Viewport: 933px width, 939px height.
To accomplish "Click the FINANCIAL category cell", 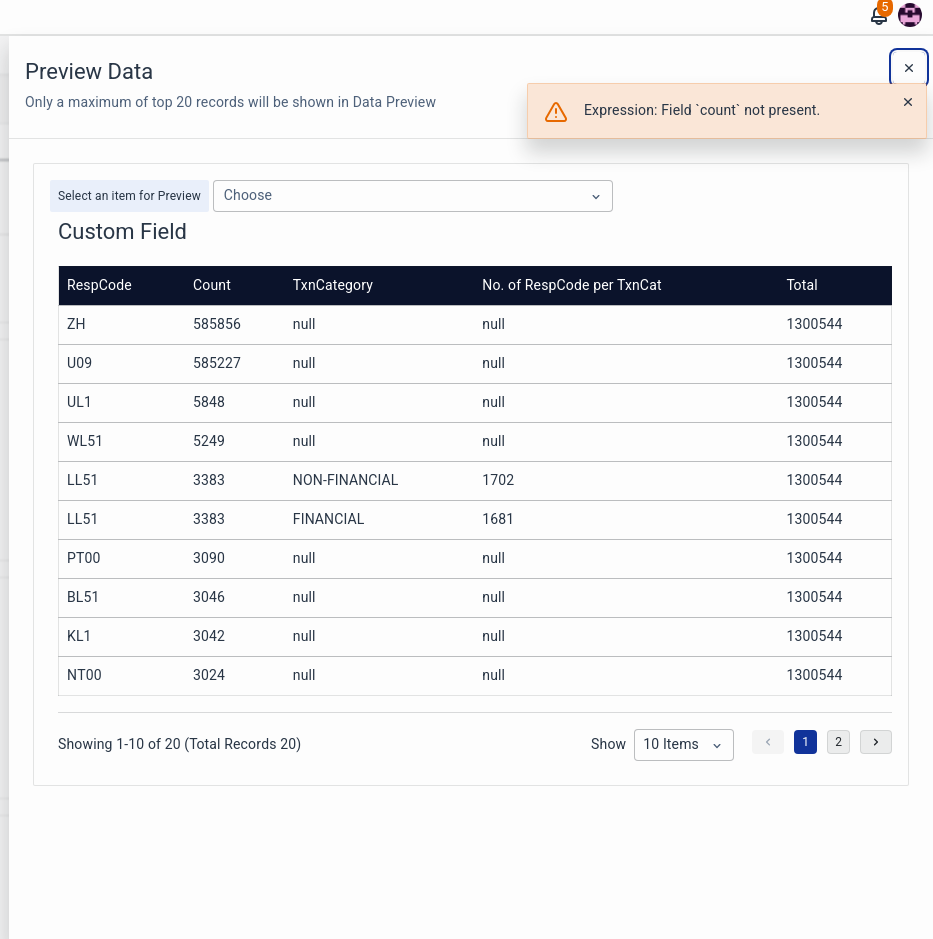I will coord(328,519).
